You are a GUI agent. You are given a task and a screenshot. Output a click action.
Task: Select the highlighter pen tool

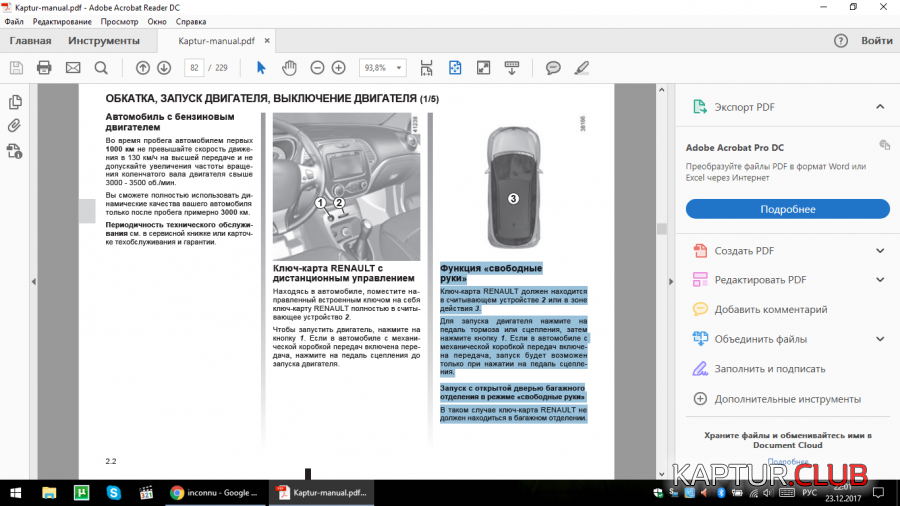coord(581,68)
